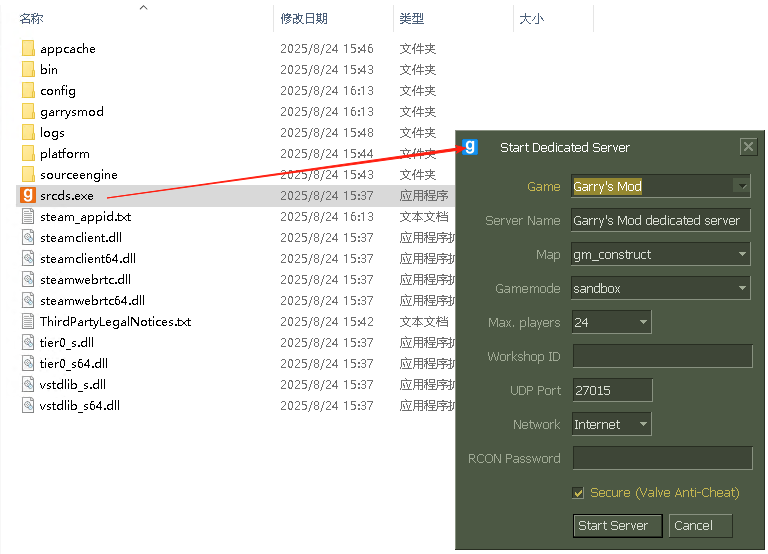The height and width of the screenshot is (554, 768).
Task: Click the steamclient.dll file icon
Action: pos(28,238)
